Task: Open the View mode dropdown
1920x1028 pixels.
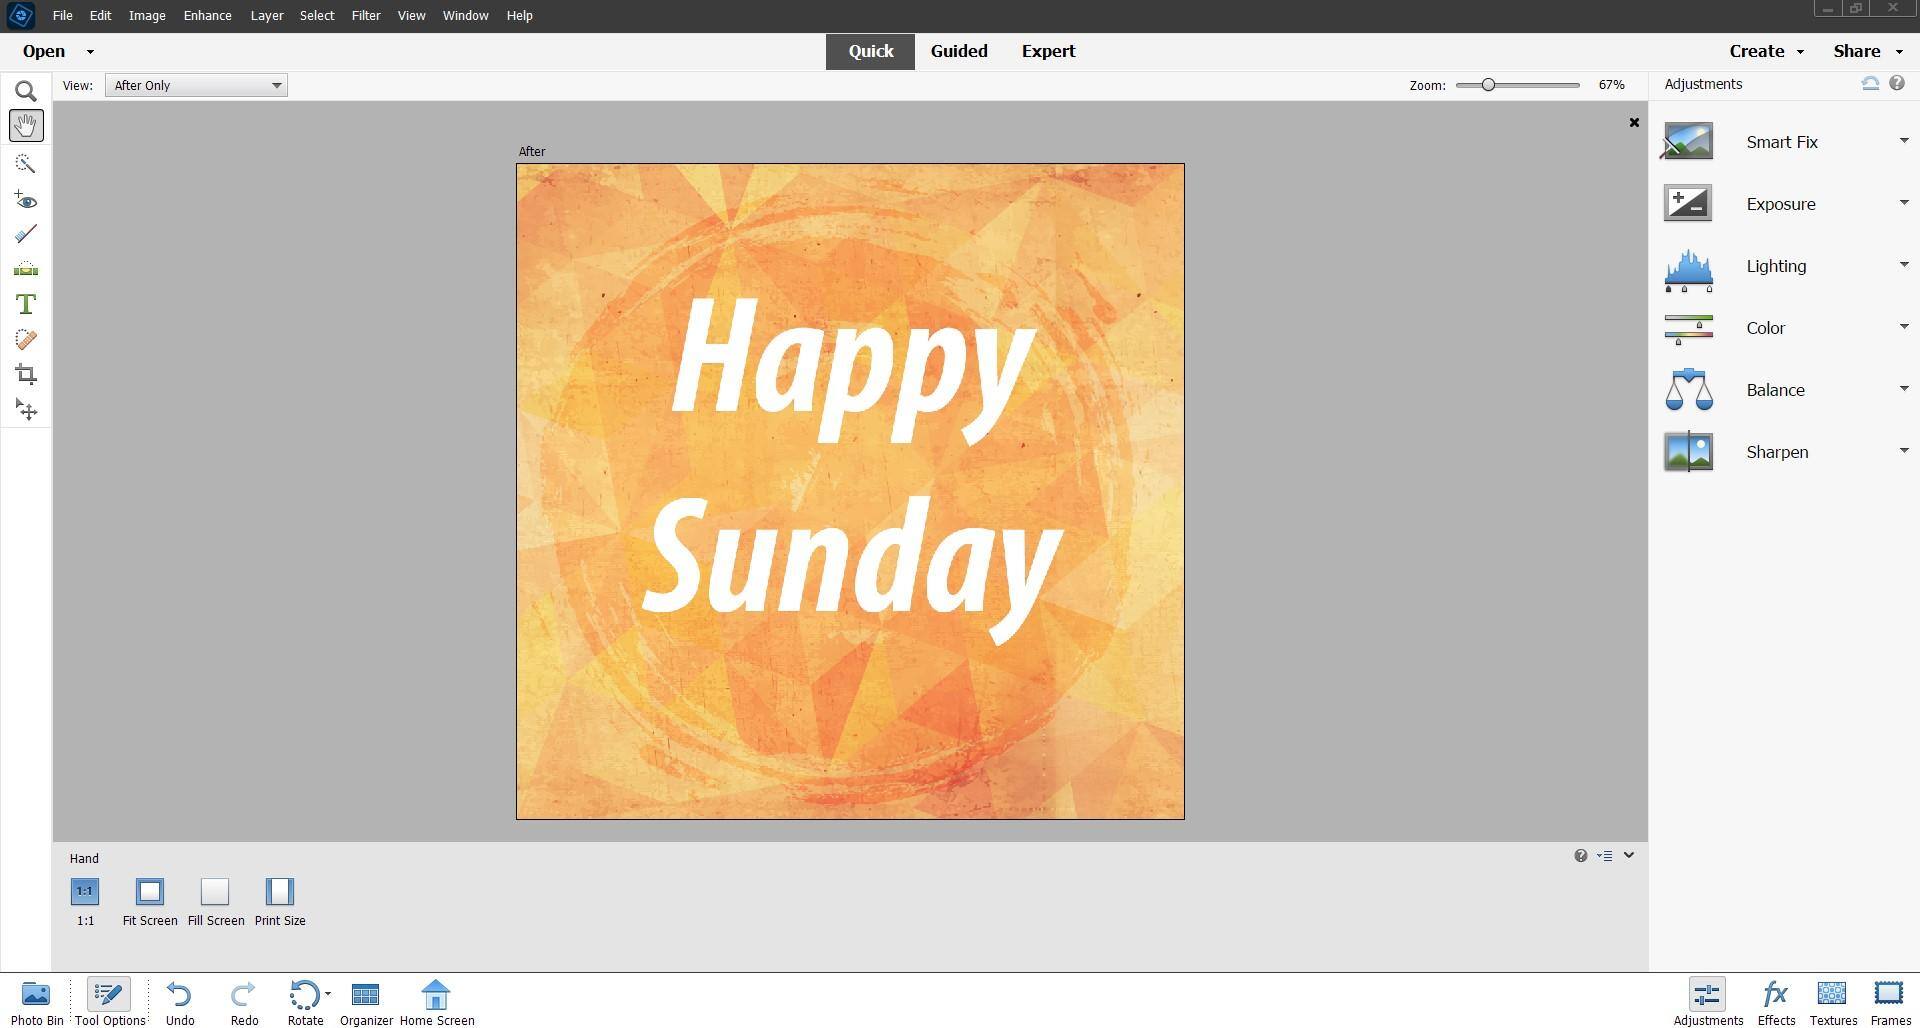Action: point(196,85)
